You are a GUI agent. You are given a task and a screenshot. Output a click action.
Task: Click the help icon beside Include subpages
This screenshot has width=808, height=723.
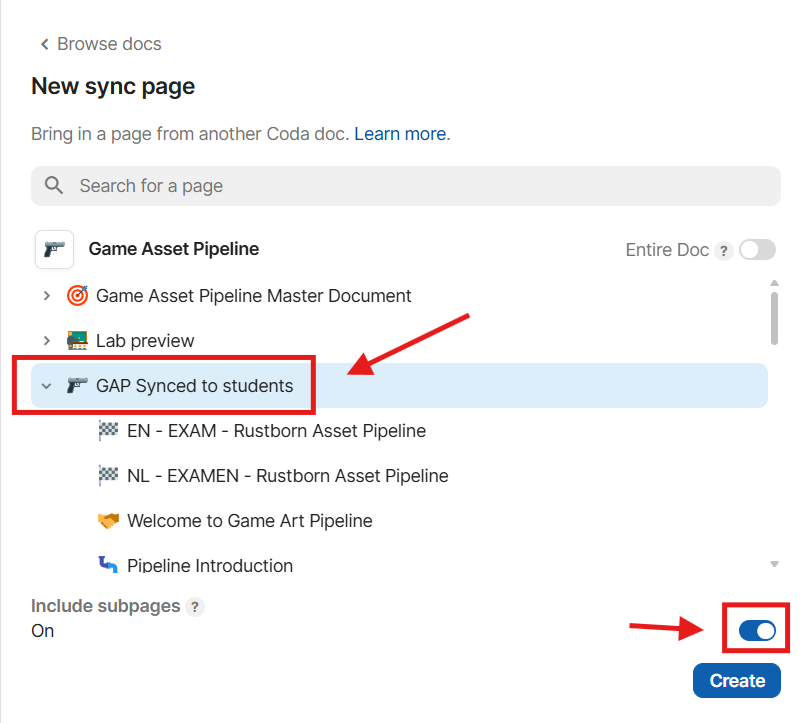(x=195, y=606)
